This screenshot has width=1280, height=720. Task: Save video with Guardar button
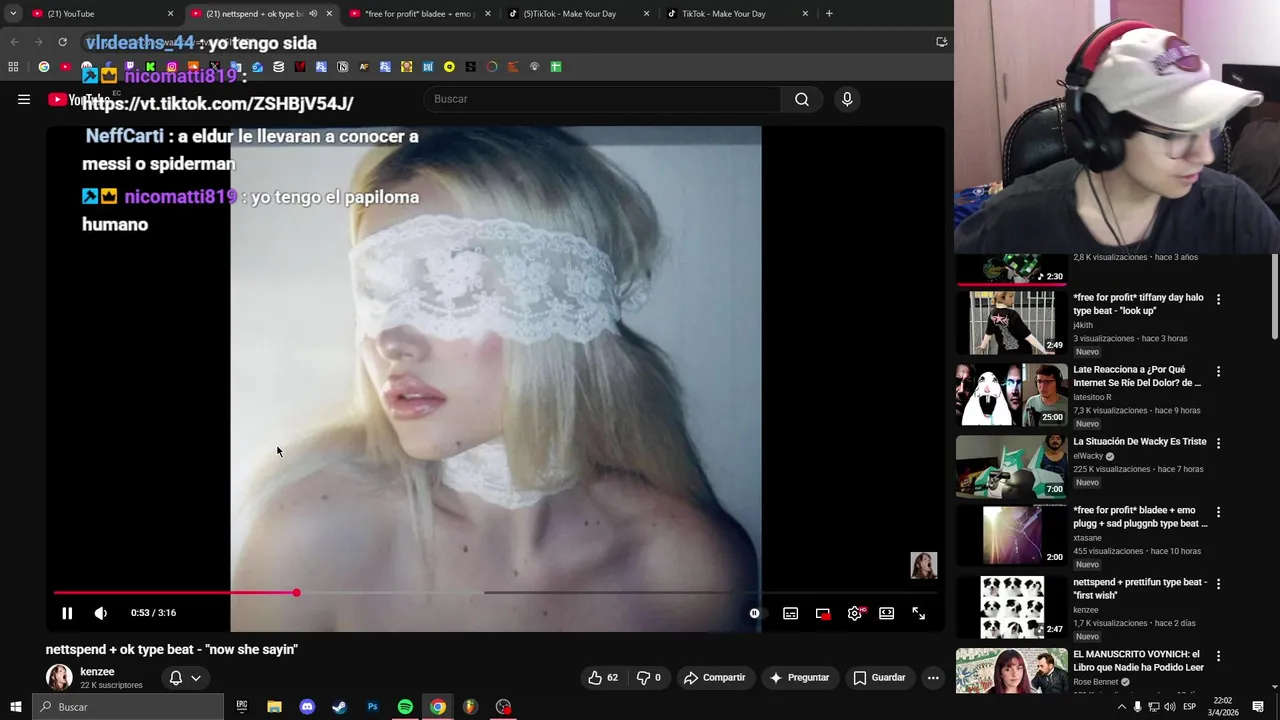pyautogui.click(x=879, y=677)
